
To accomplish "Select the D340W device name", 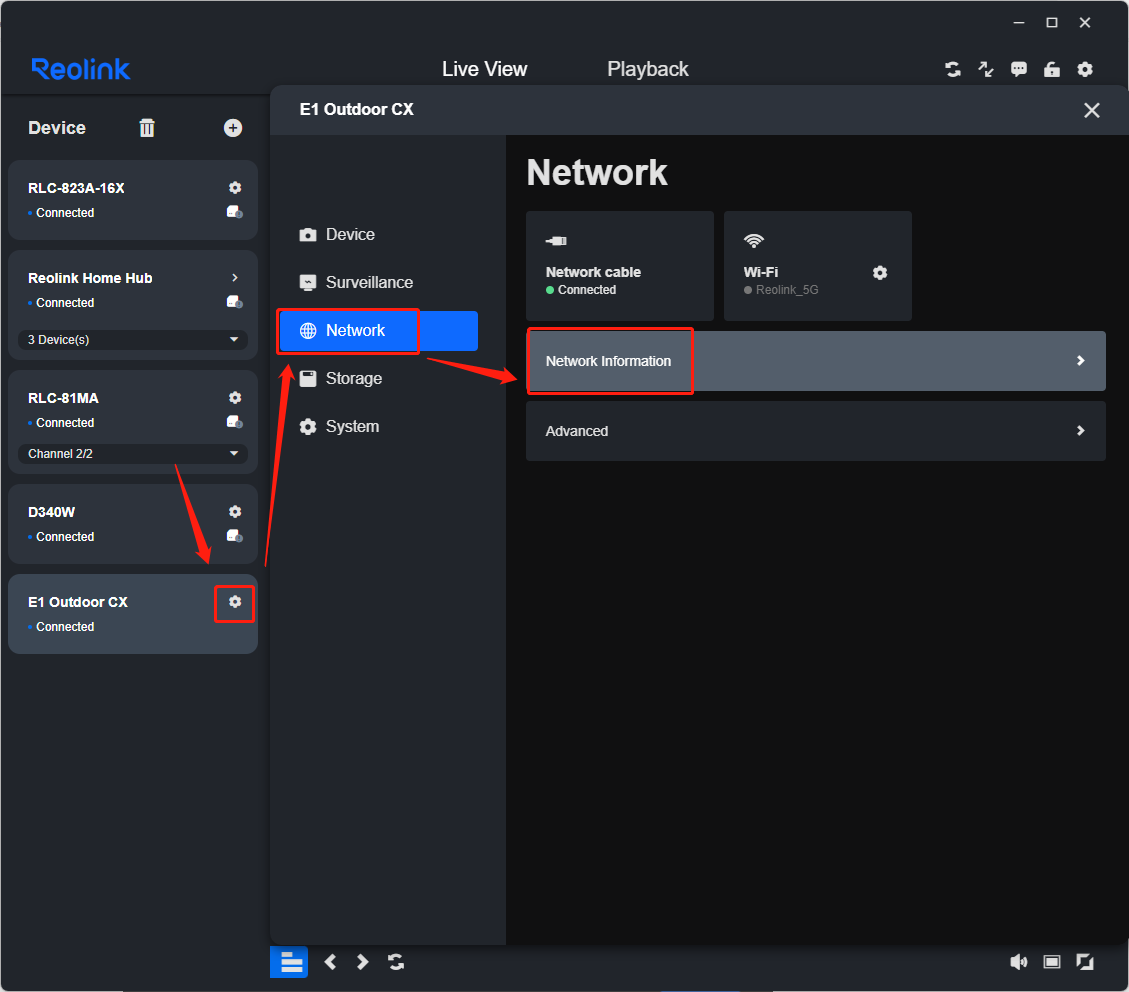I will (51, 512).
